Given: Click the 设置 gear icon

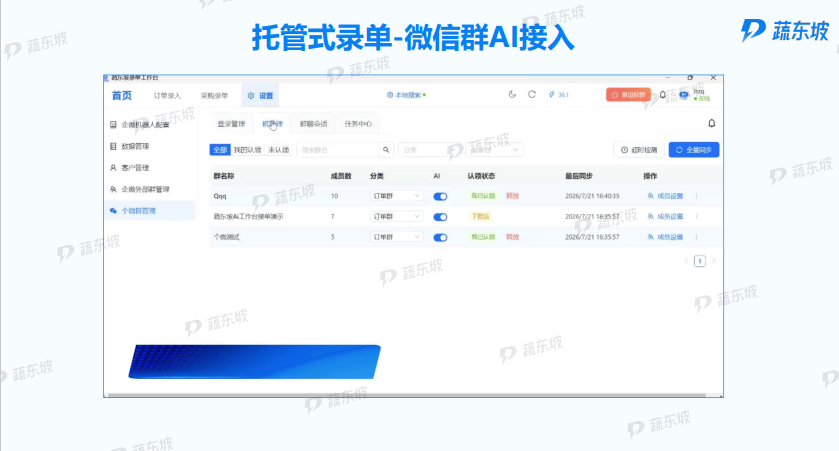Looking at the screenshot, I should (x=251, y=96).
